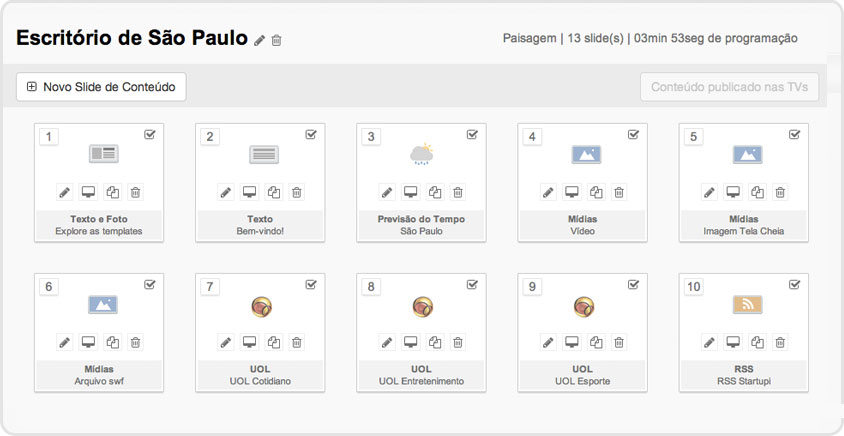The width and height of the screenshot is (844, 436).
Task: Select the weather thumbnail on slide 3
Action: pos(421,154)
